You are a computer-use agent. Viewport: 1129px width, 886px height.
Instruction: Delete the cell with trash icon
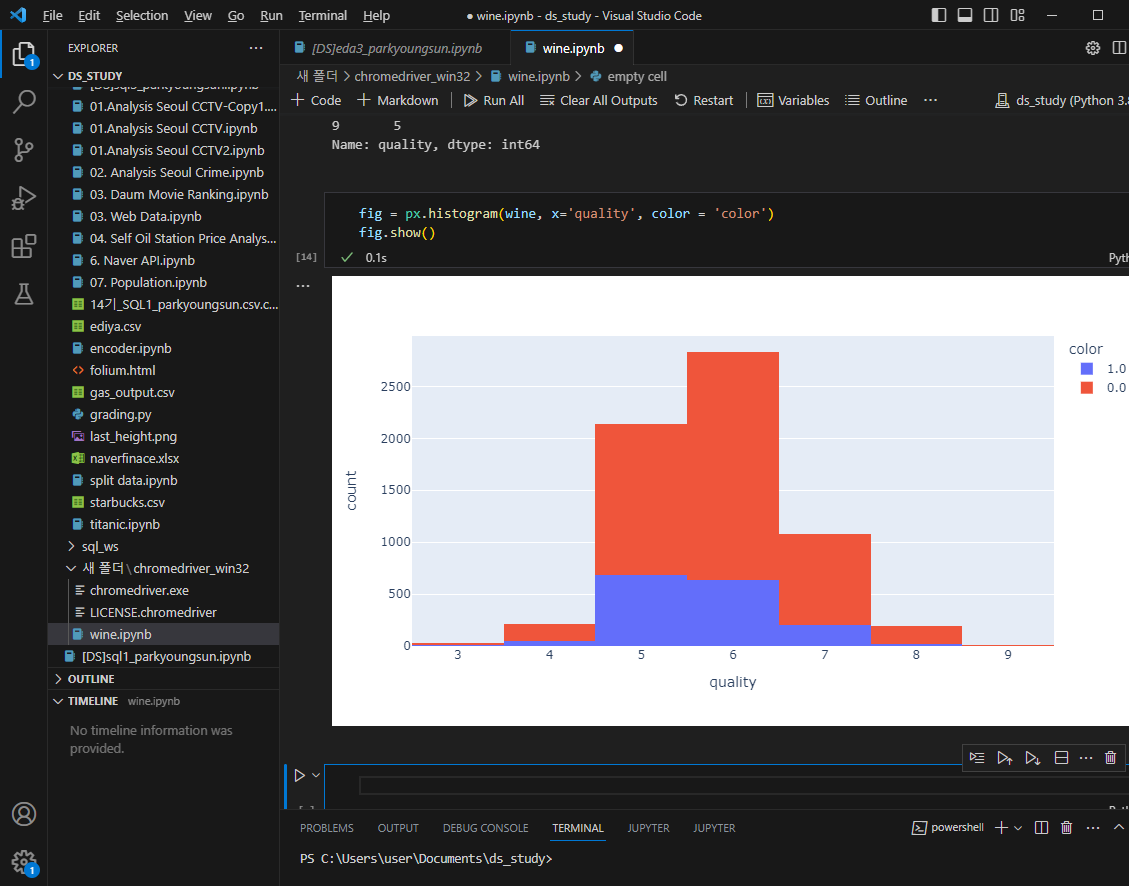click(x=1110, y=757)
